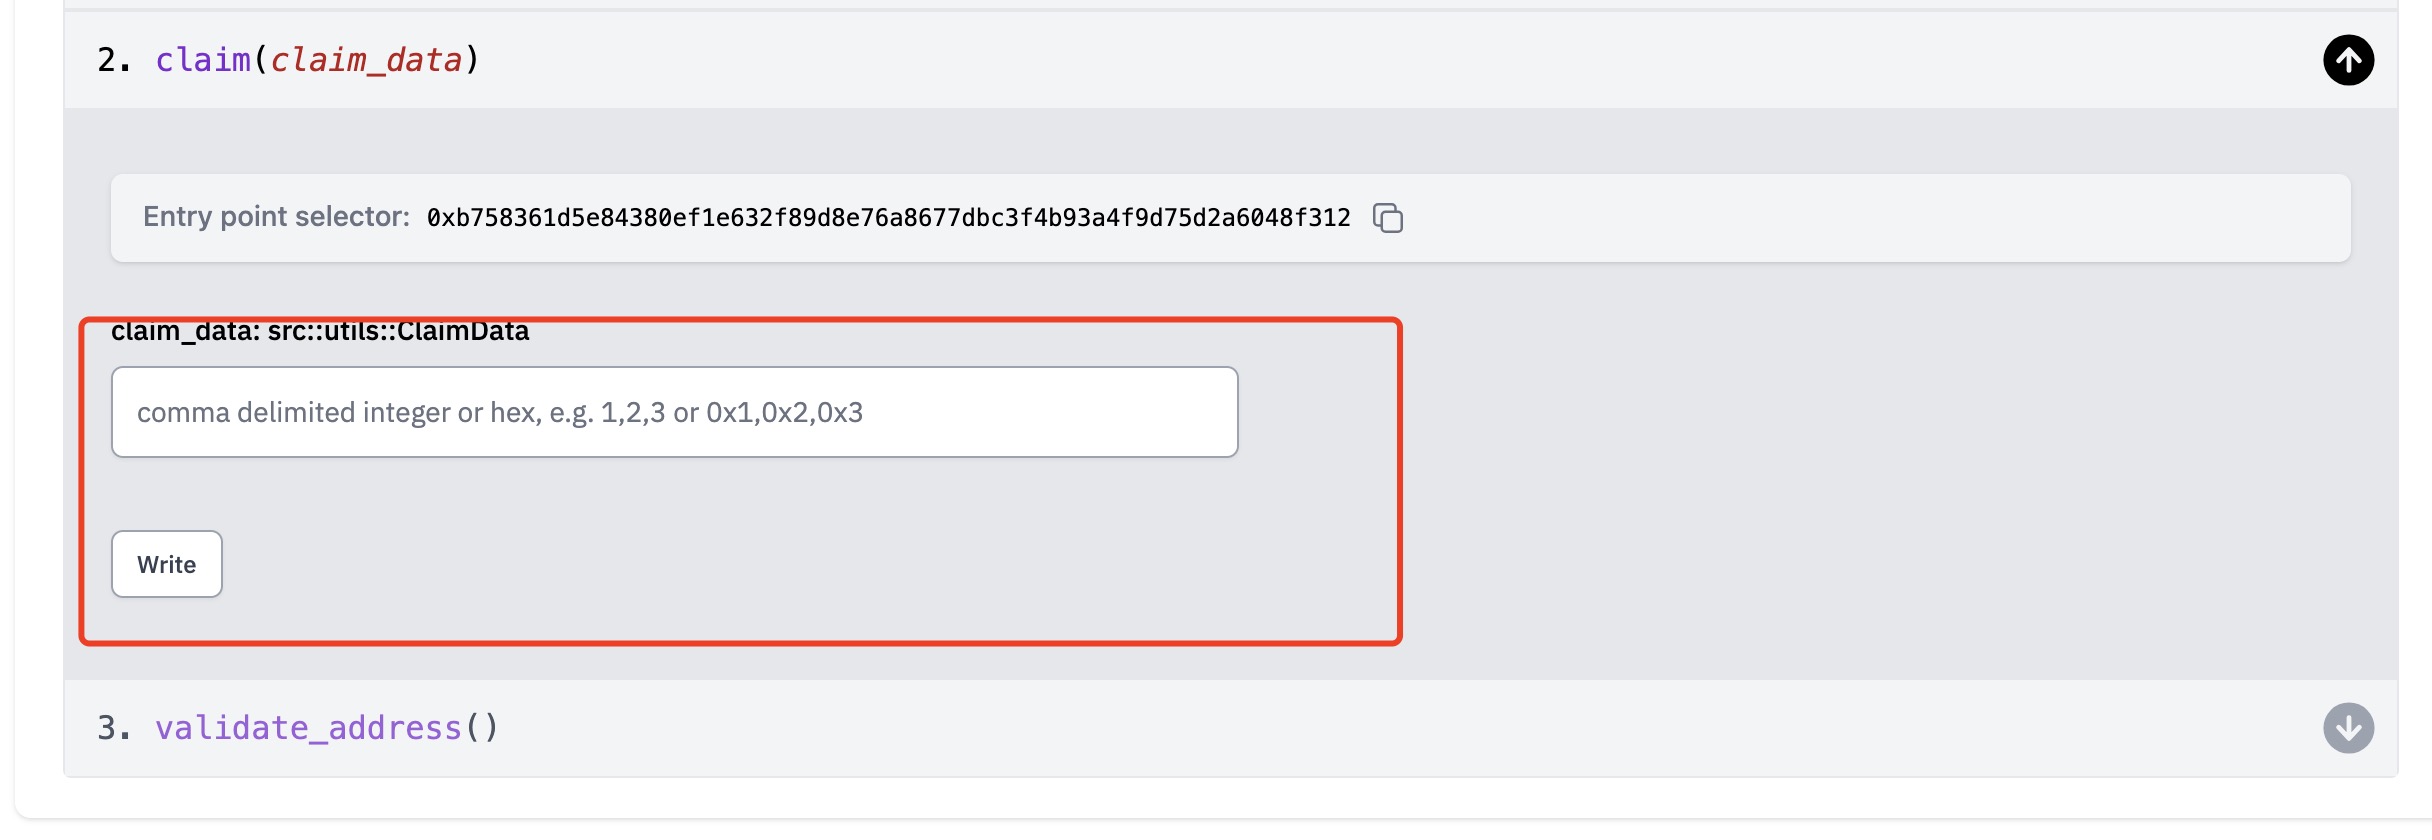Image resolution: width=2432 pixels, height=840 pixels.
Task: Click the Write button
Action: tap(167, 564)
